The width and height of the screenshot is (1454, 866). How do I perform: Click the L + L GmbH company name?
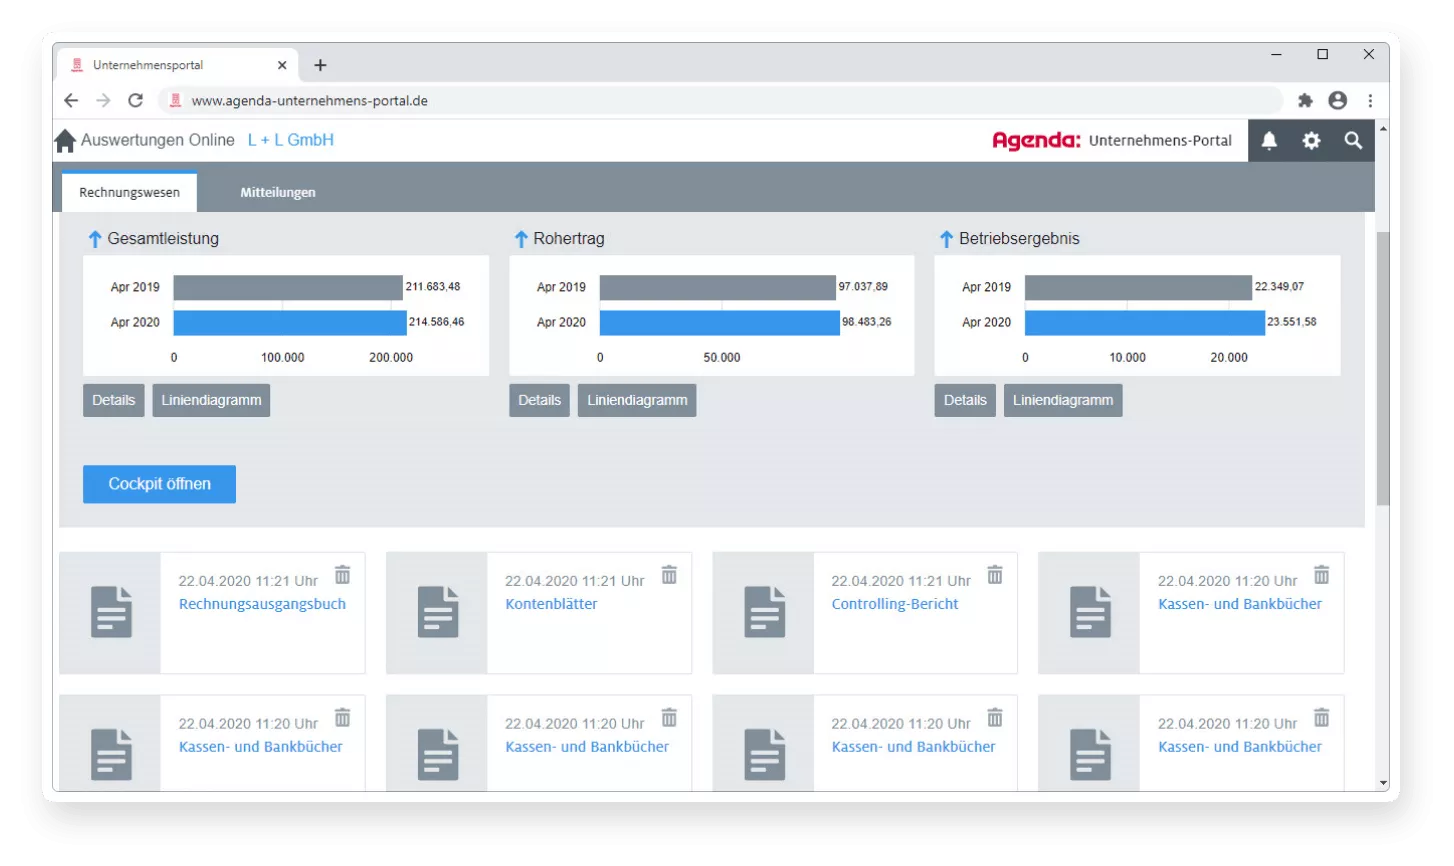291,140
